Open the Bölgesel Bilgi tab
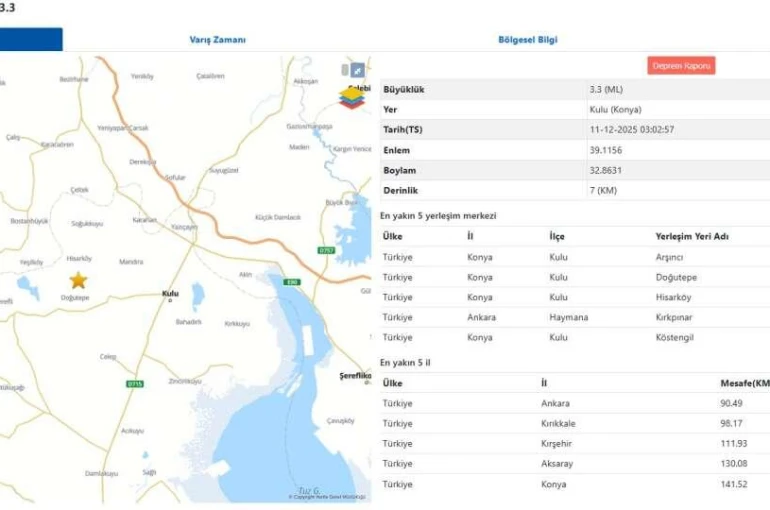This screenshot has height=510, width=770. pyautogui.click(x=527, y=40)
